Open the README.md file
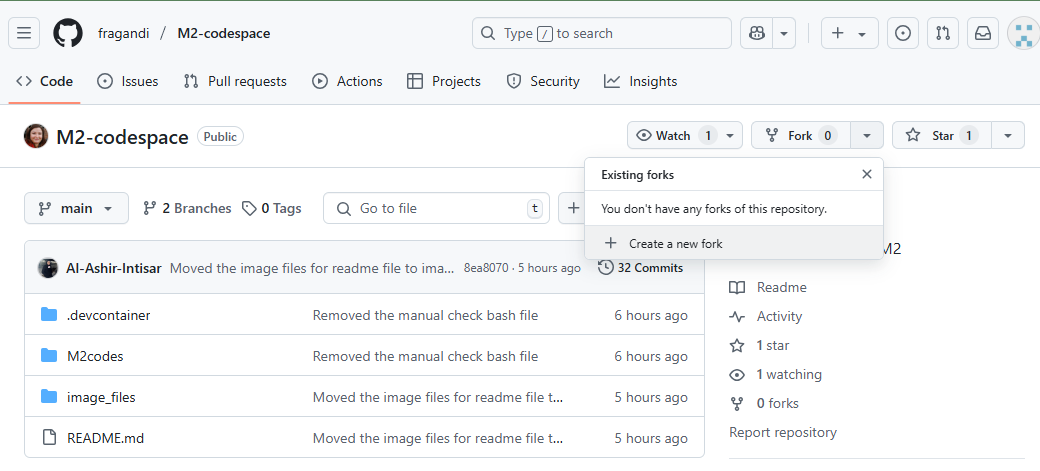This screenshot has height=471, width=1040. click(105, 438)
